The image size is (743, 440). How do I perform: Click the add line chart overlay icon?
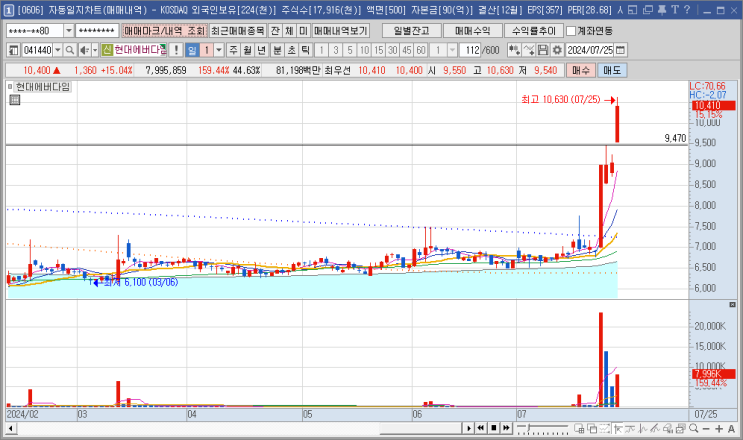(529, 50)
